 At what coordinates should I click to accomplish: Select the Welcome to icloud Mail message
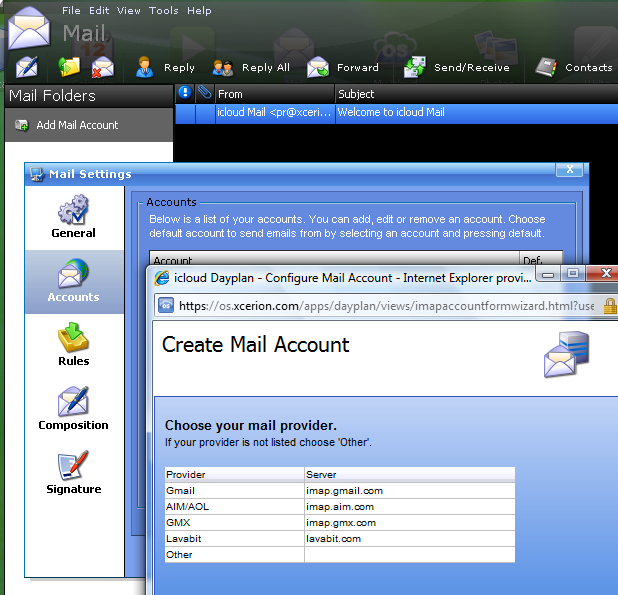point(396,113)
